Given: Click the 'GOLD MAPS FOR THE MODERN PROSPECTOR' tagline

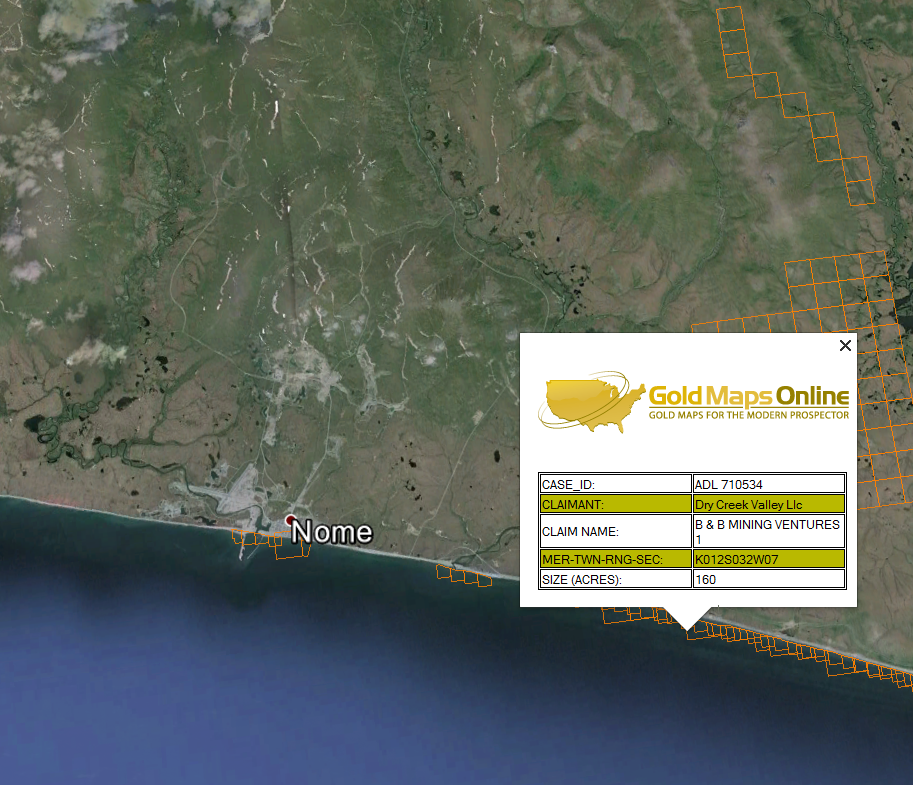Looking at the screenshot, I should pos(749,415).
